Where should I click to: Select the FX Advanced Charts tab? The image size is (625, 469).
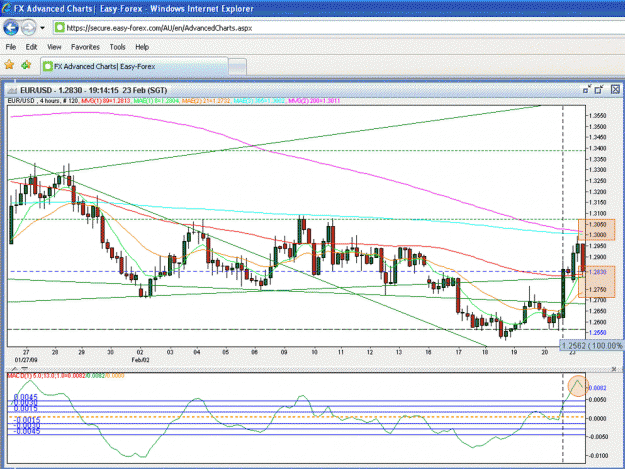pos(134,66)
